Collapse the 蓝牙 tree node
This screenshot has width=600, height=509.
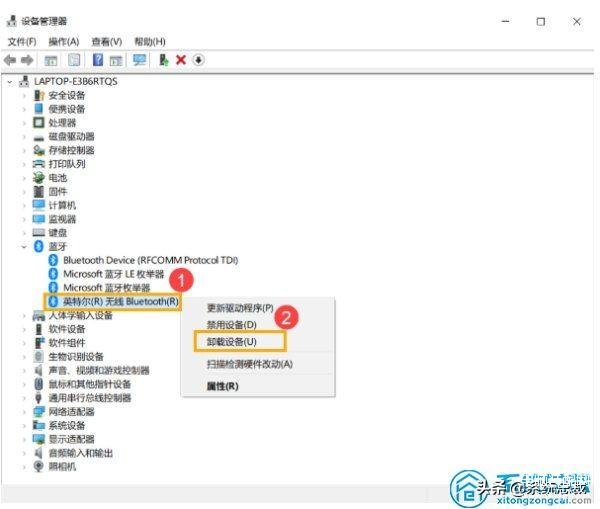(24, 247)
